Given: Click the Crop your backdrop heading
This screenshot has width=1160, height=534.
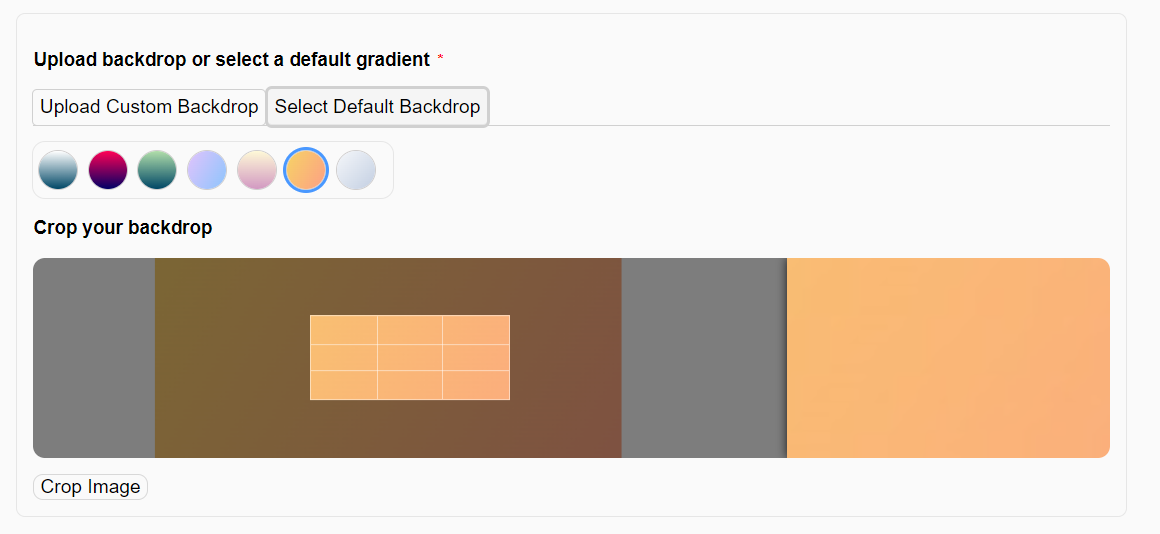Looking at the screenshot, I should [123, 228].
